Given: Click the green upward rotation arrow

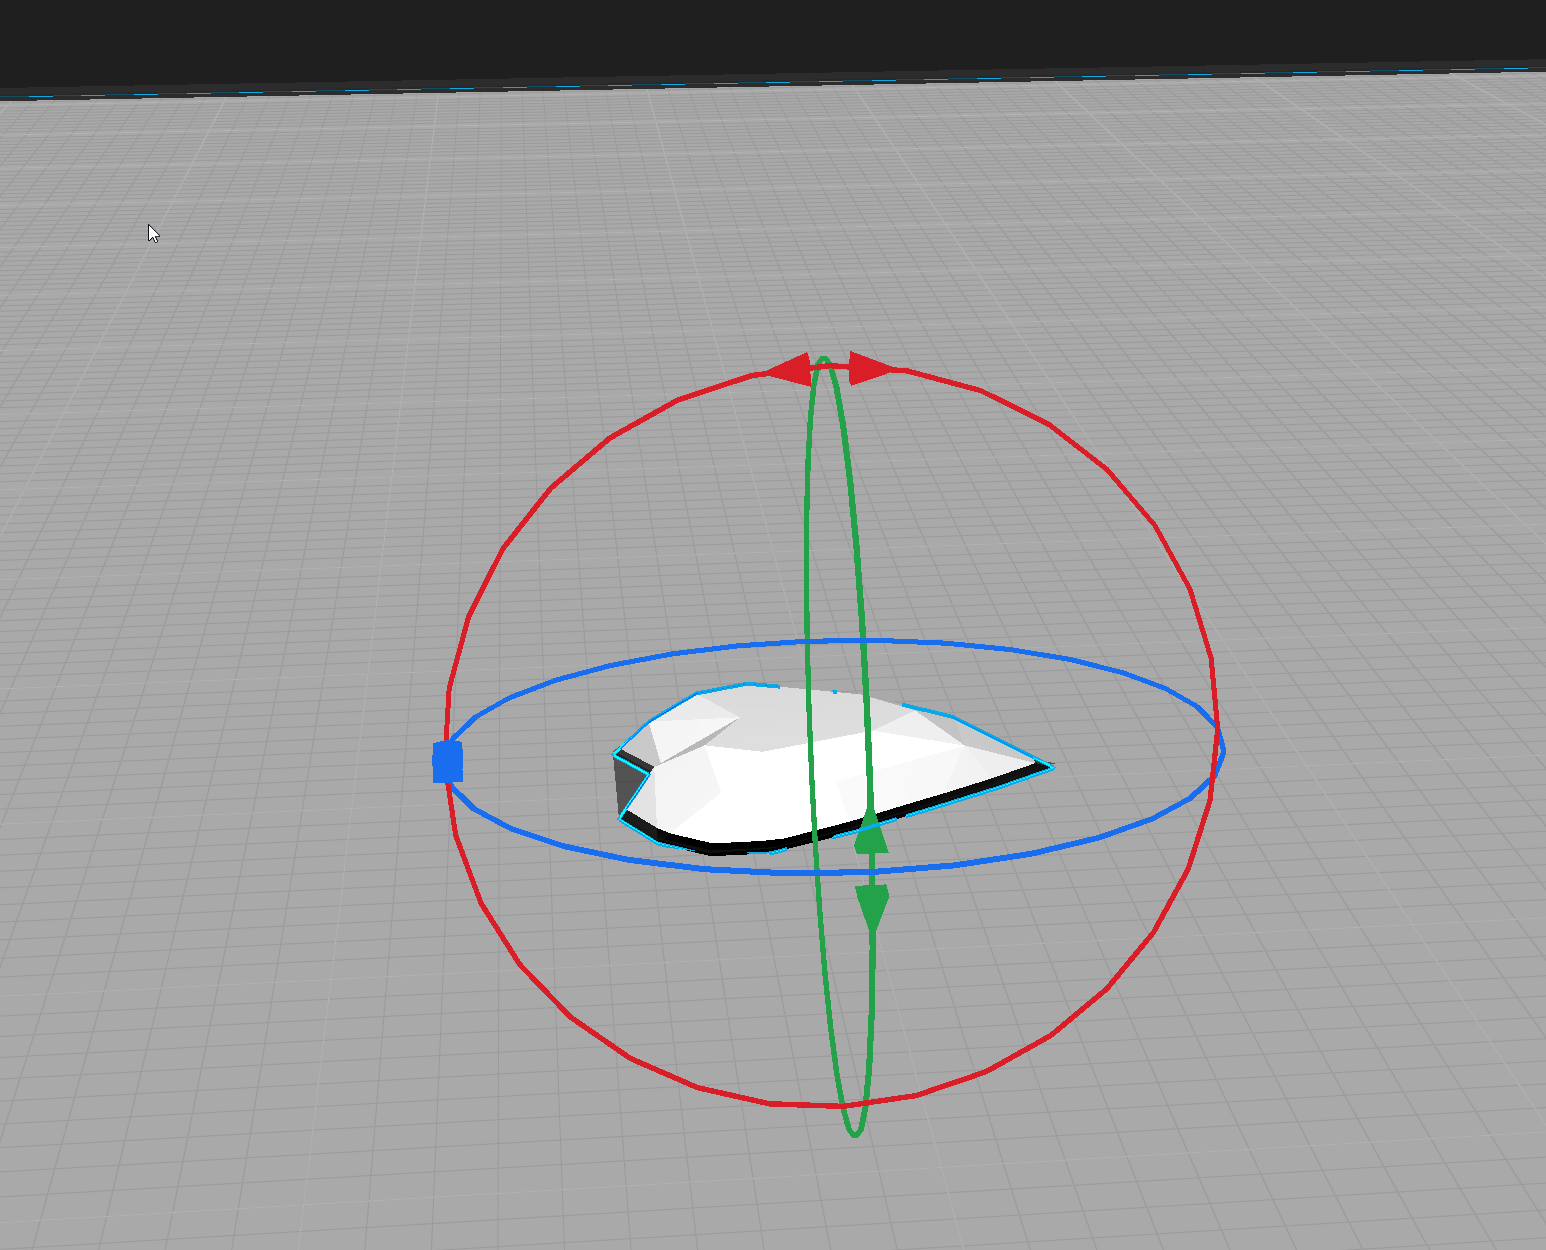Looking at the screenshot, I should tap(871, 832).
